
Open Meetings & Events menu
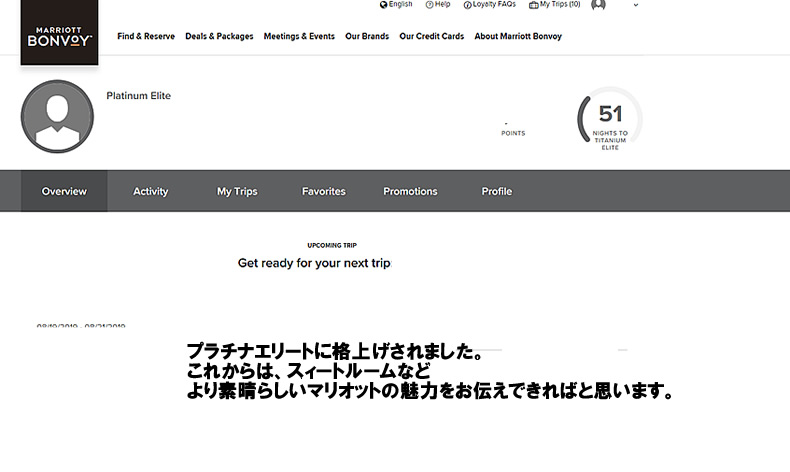click(299, 36)
